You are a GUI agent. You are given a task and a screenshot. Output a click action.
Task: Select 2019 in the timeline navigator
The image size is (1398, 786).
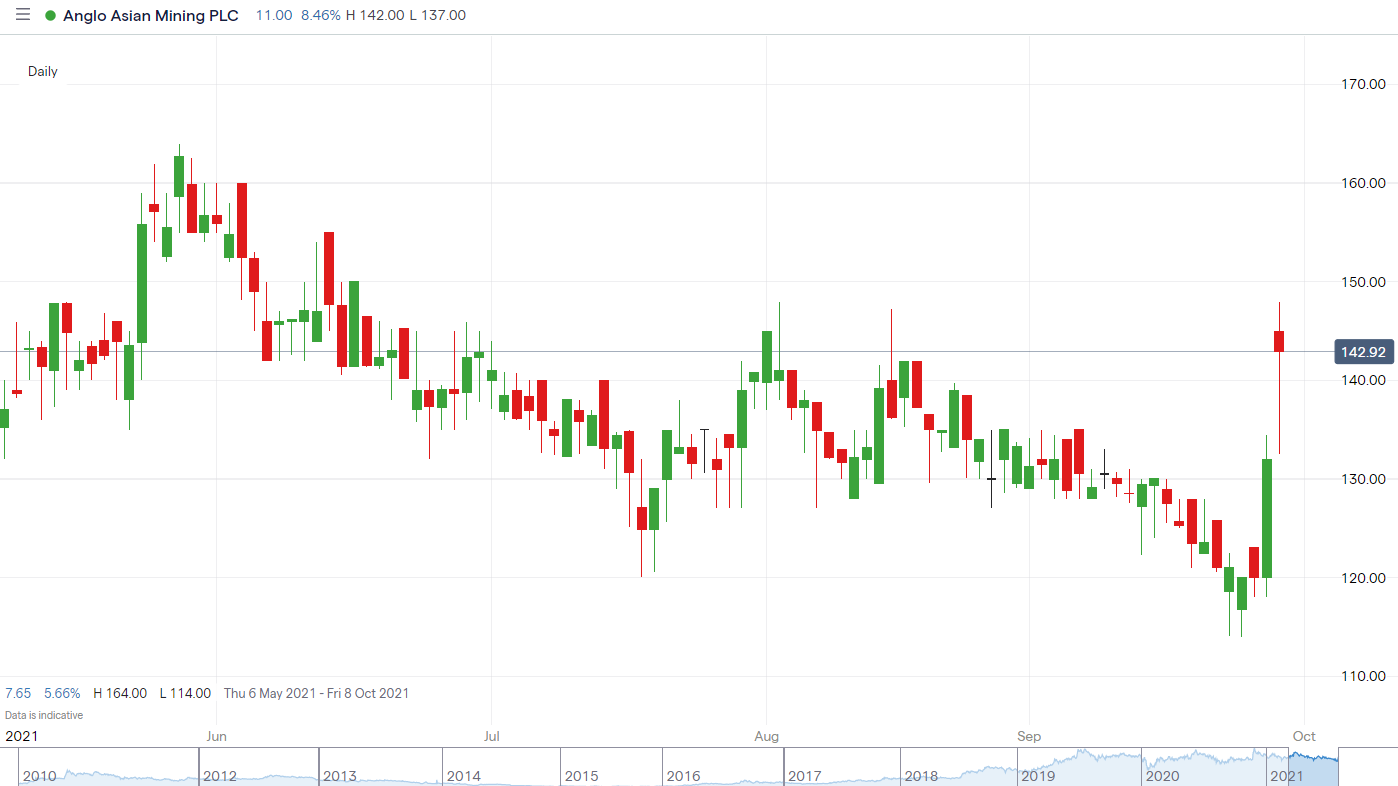coord(1039,776)
